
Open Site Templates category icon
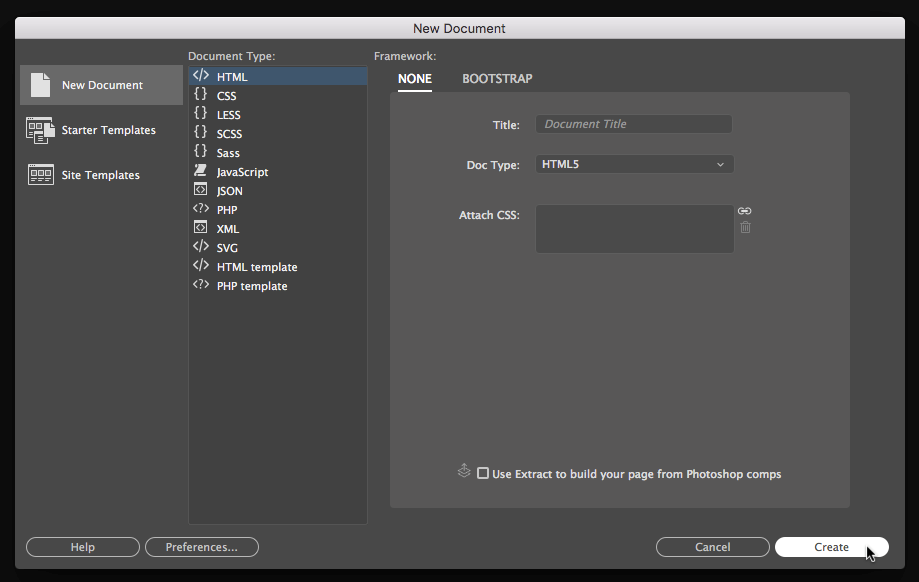(40, 175)
